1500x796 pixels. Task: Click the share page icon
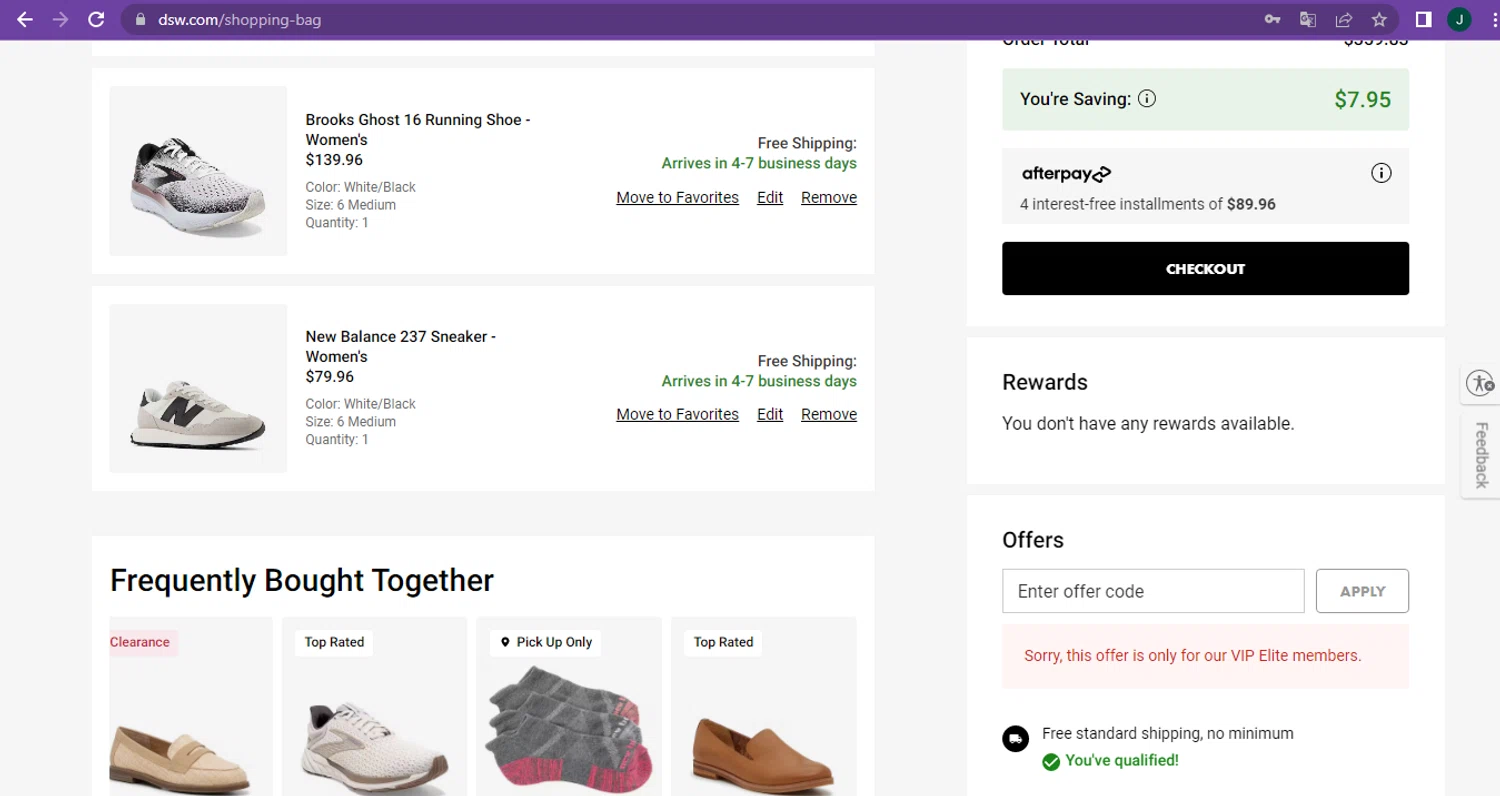tap(1343, 19)
